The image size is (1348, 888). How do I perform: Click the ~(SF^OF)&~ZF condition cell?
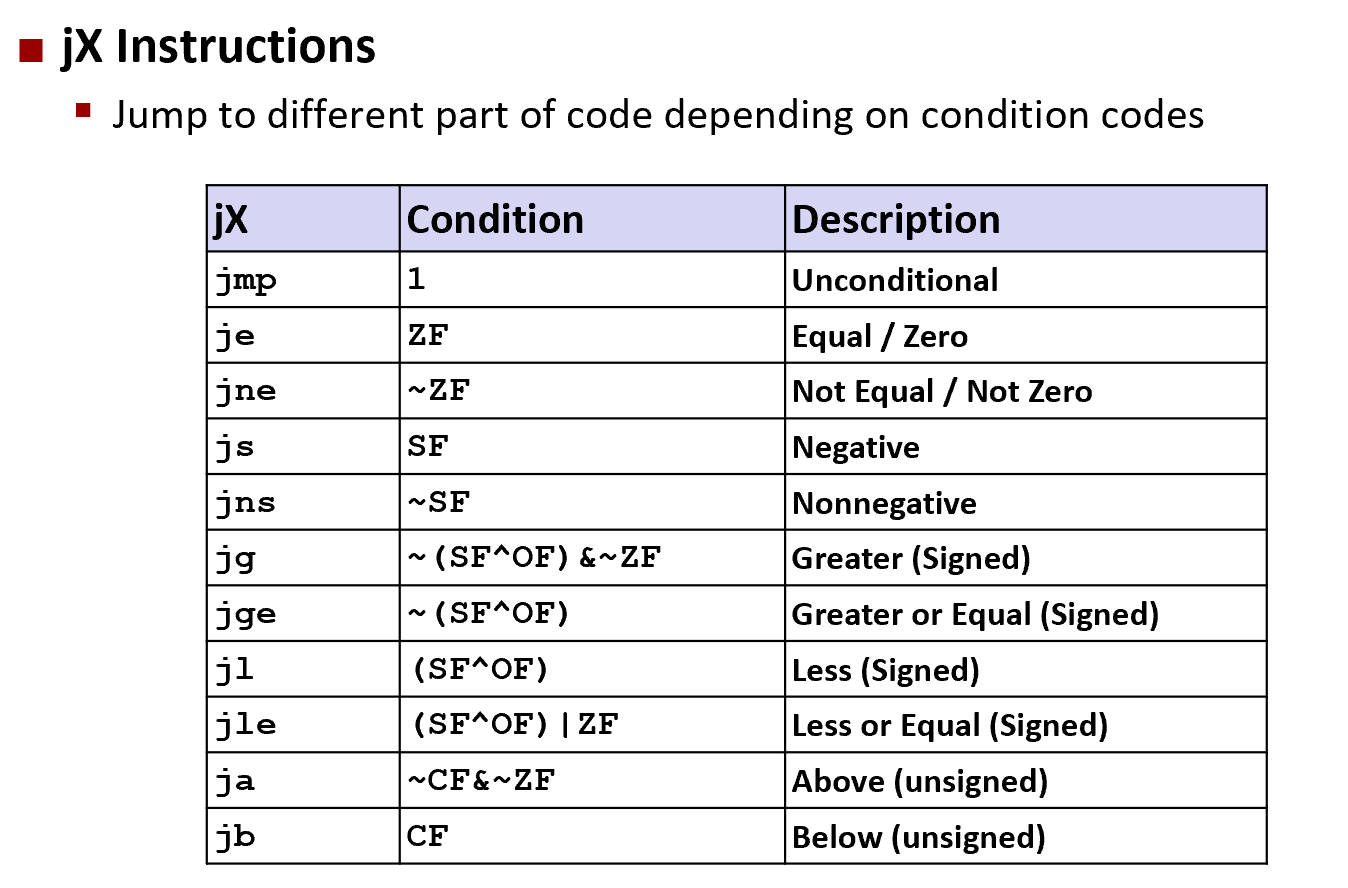(592, 558)
